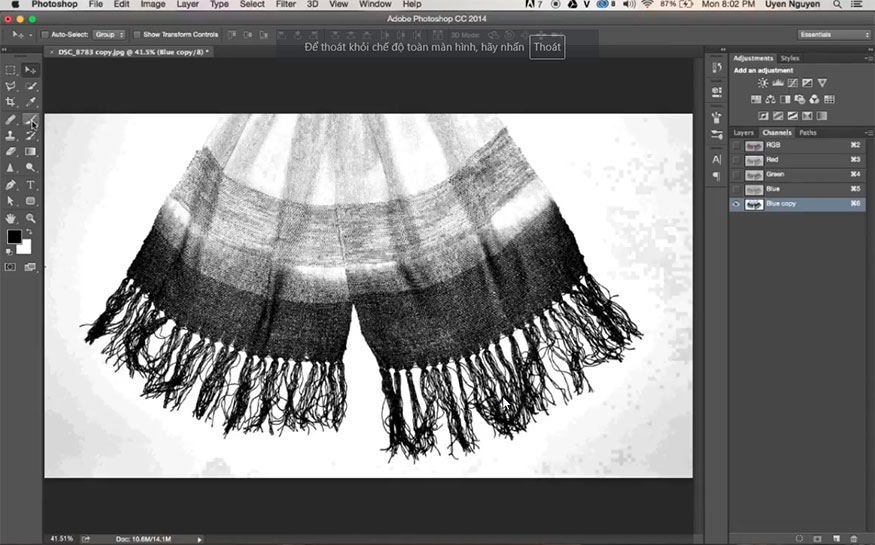Add a Photo Filter adjustment

800,100
